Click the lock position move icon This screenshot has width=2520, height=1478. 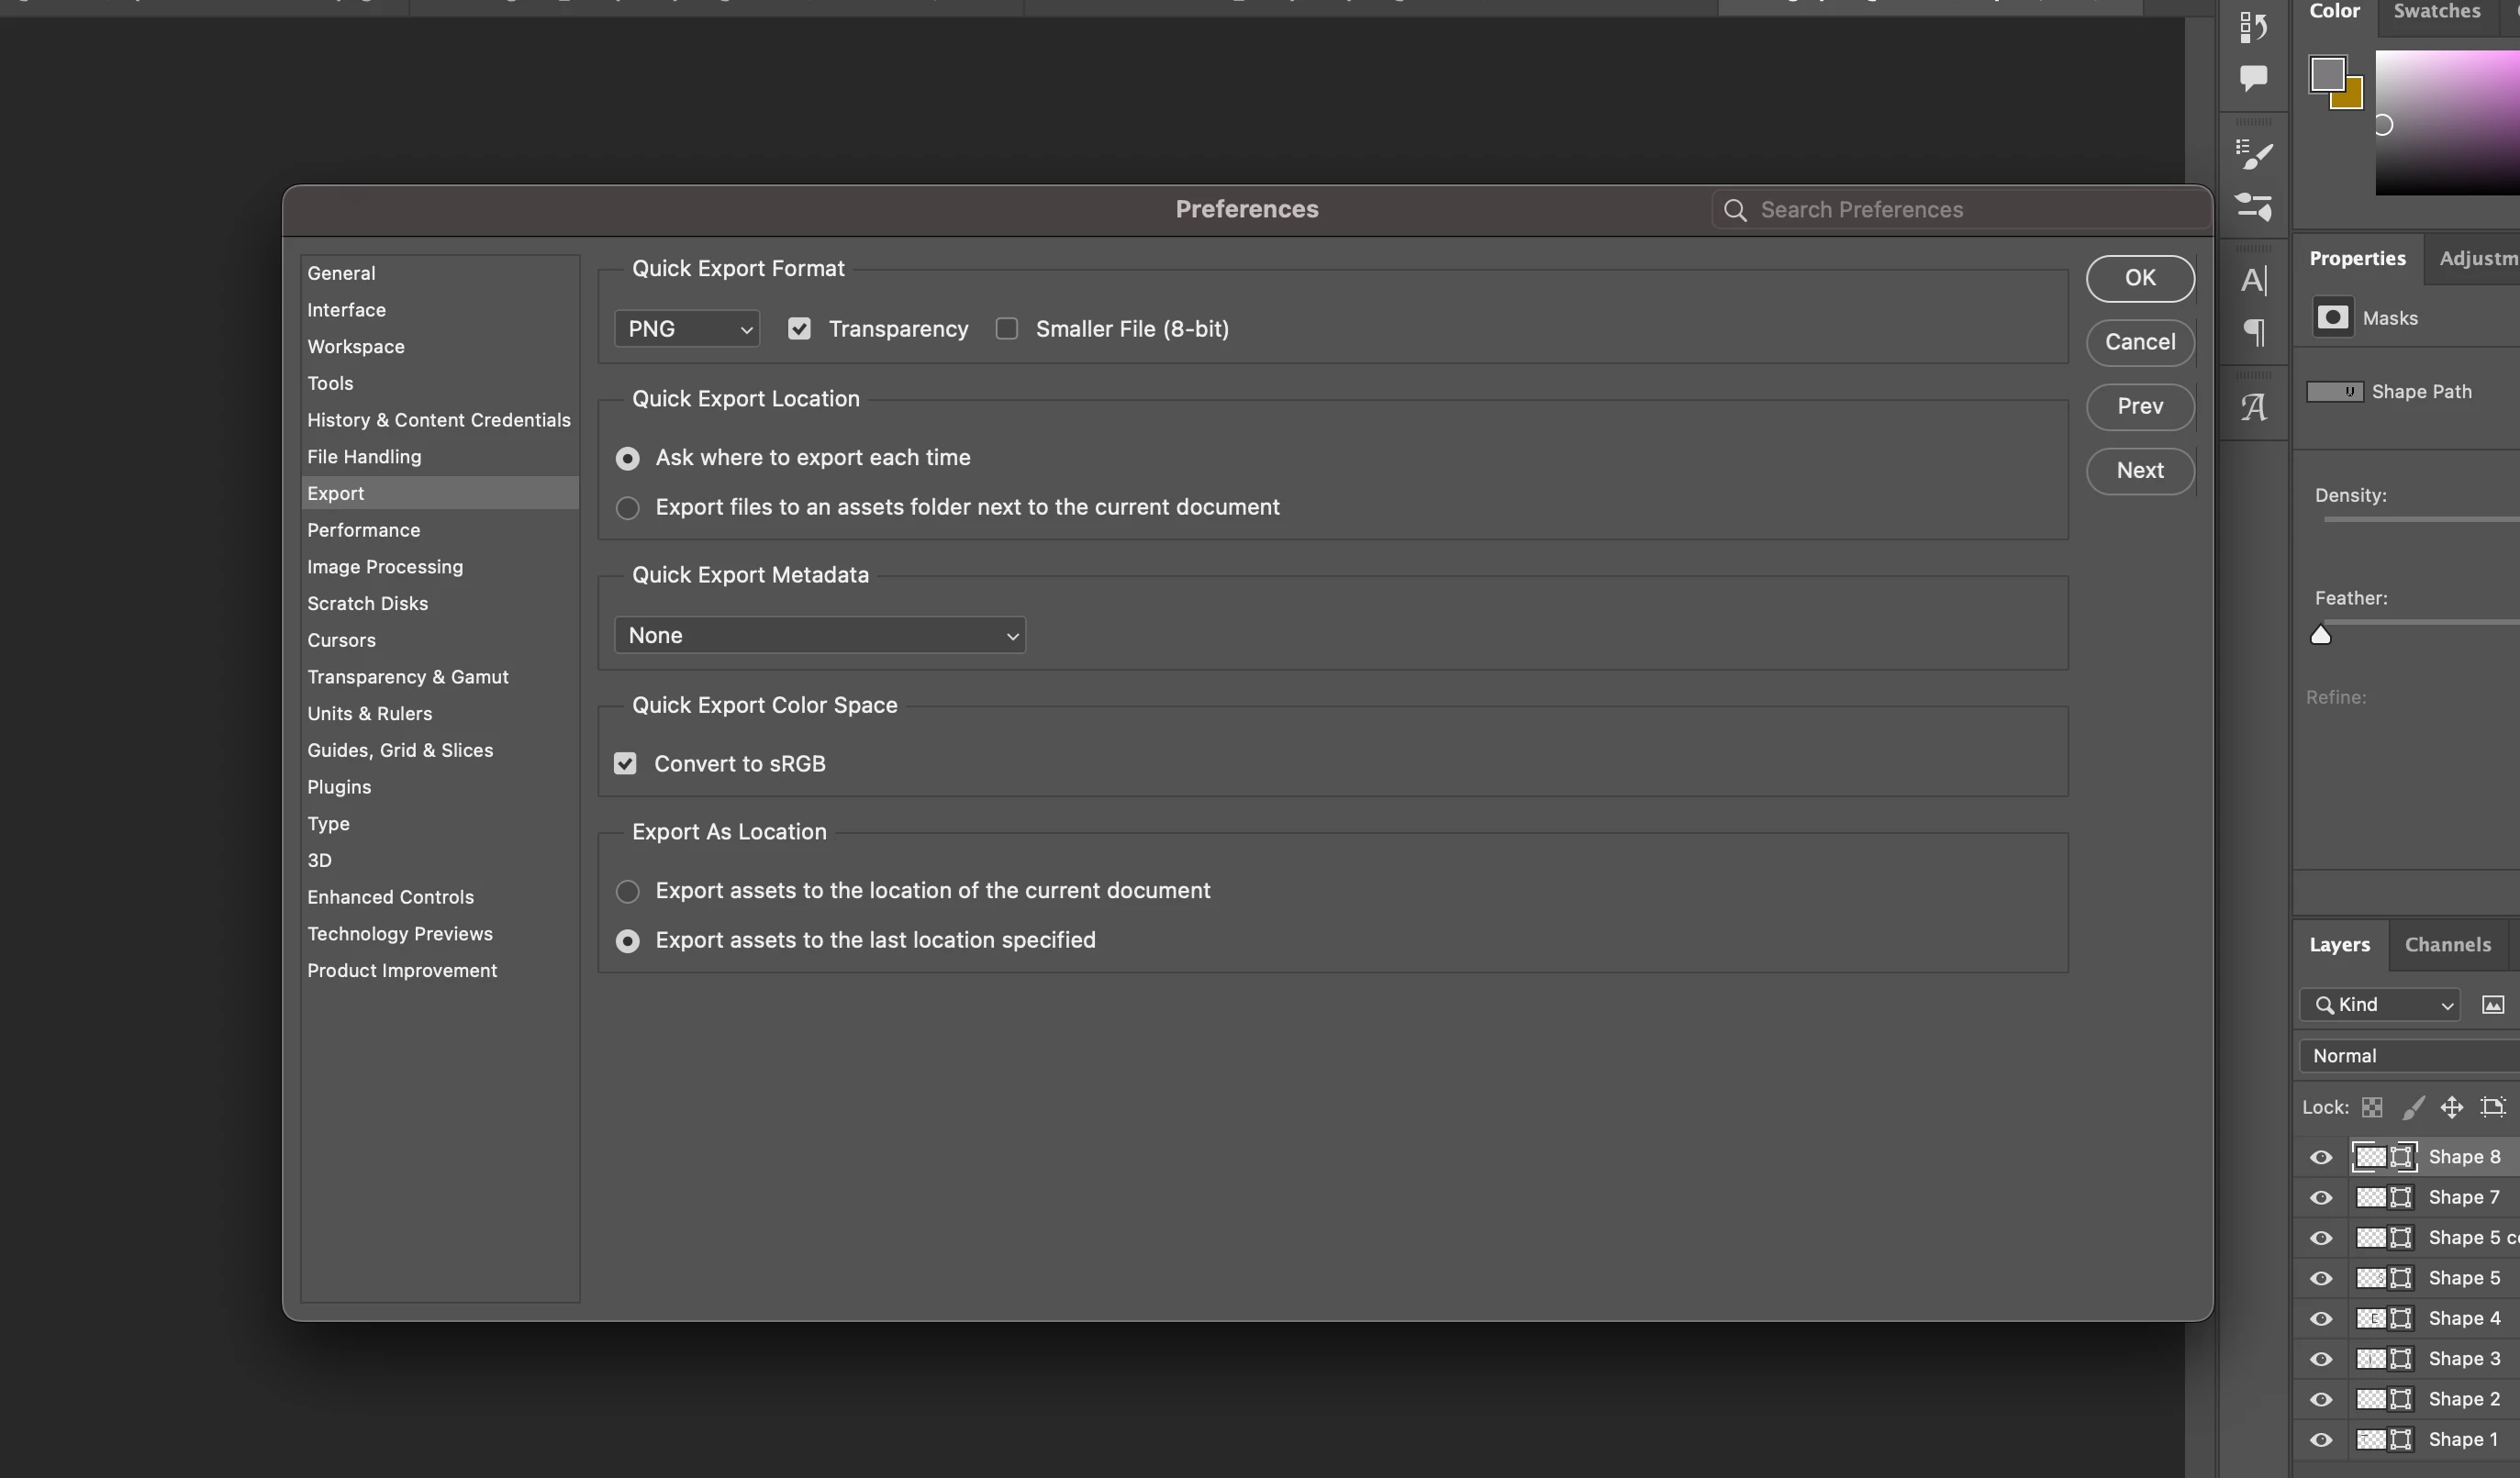(2451, 1107)
